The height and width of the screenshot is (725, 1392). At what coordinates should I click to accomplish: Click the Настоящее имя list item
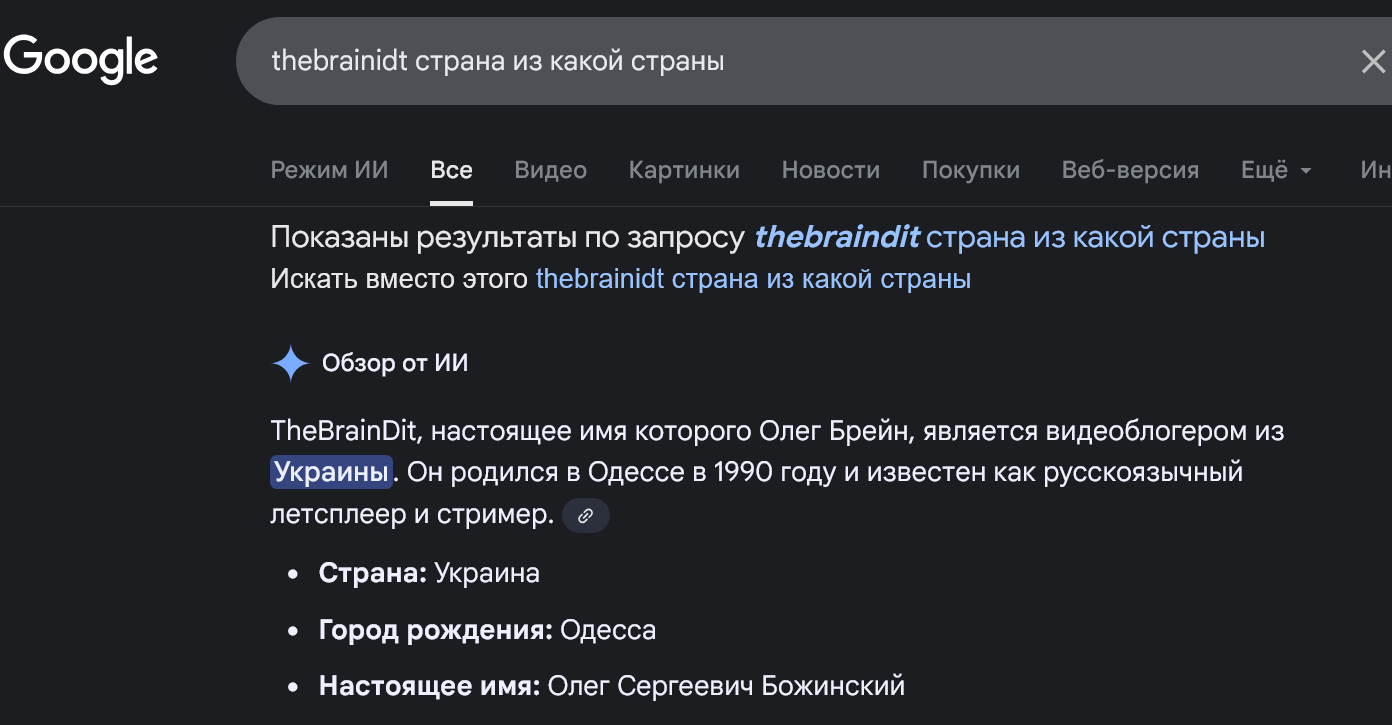click(611, 686)
